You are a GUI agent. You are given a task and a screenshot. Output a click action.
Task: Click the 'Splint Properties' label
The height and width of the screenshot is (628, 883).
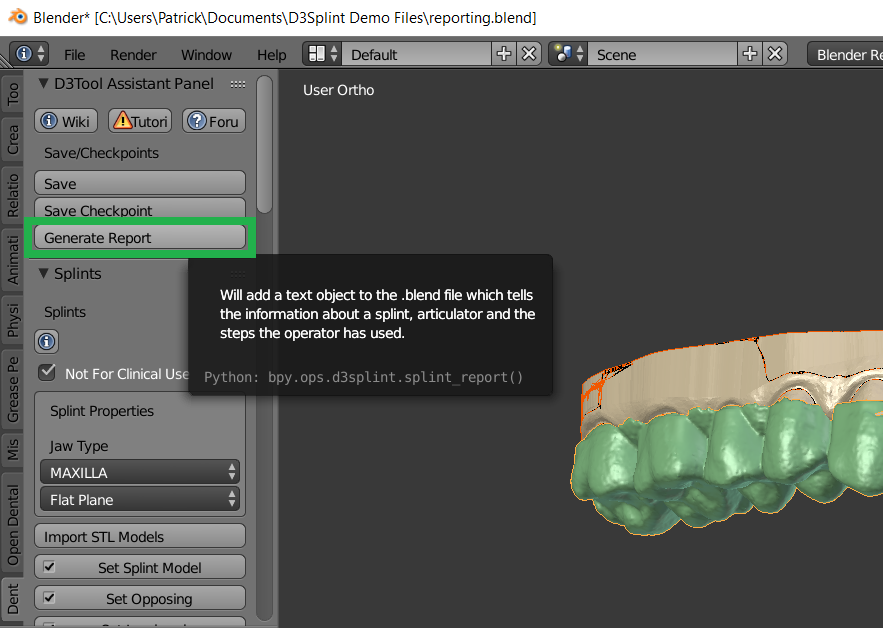[102, 411]
